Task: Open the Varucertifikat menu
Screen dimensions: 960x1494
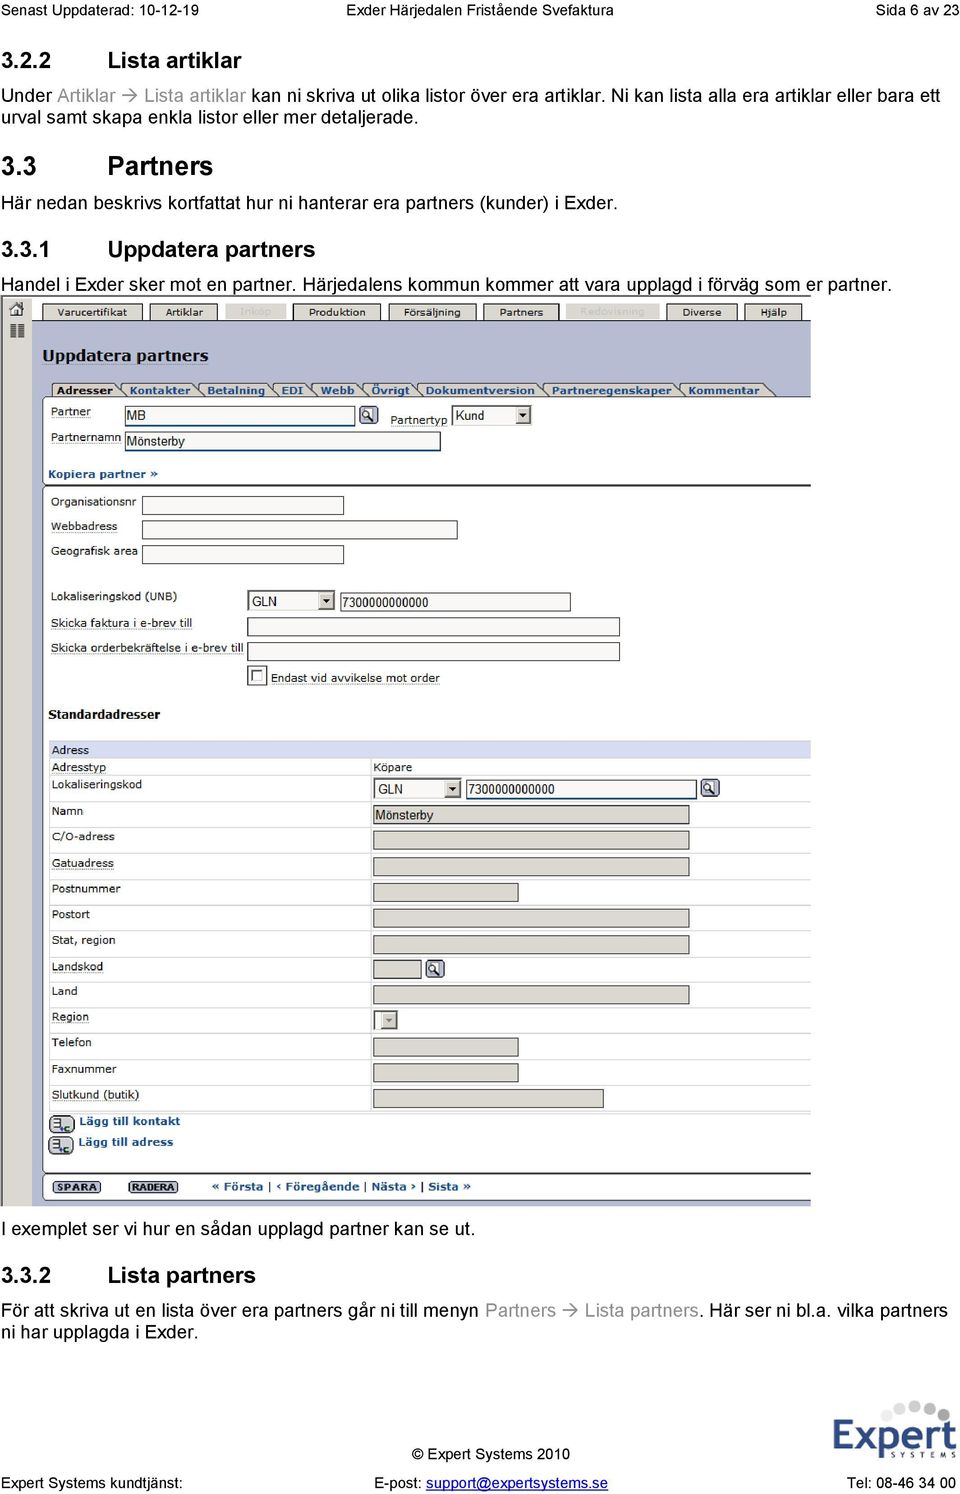Action: click(x=92, y=312)
